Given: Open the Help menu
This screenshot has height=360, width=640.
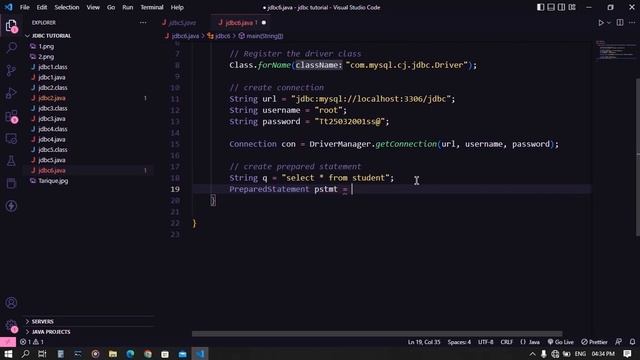Looking at the screenshot, I should [x=177, y=7].
